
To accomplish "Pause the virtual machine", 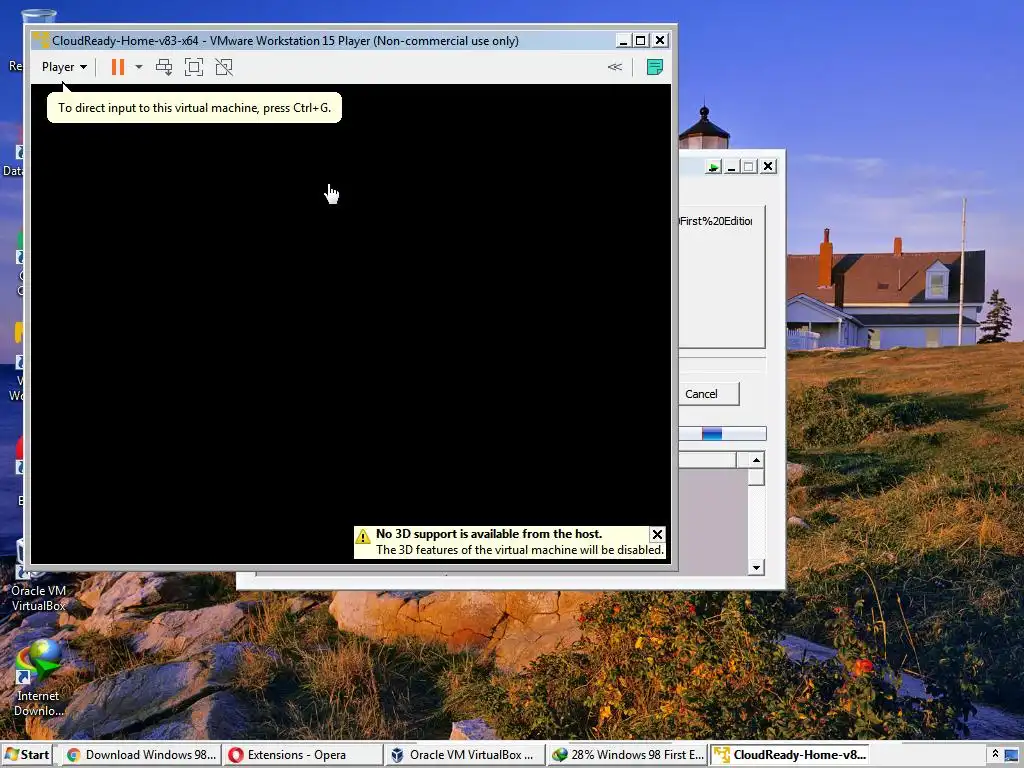I will 118,67.
